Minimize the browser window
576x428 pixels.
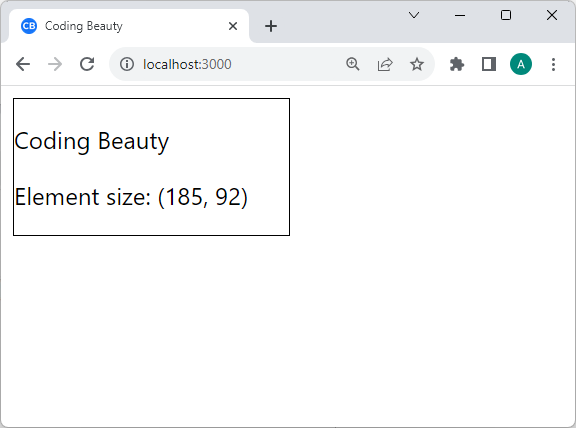[460, 15]
